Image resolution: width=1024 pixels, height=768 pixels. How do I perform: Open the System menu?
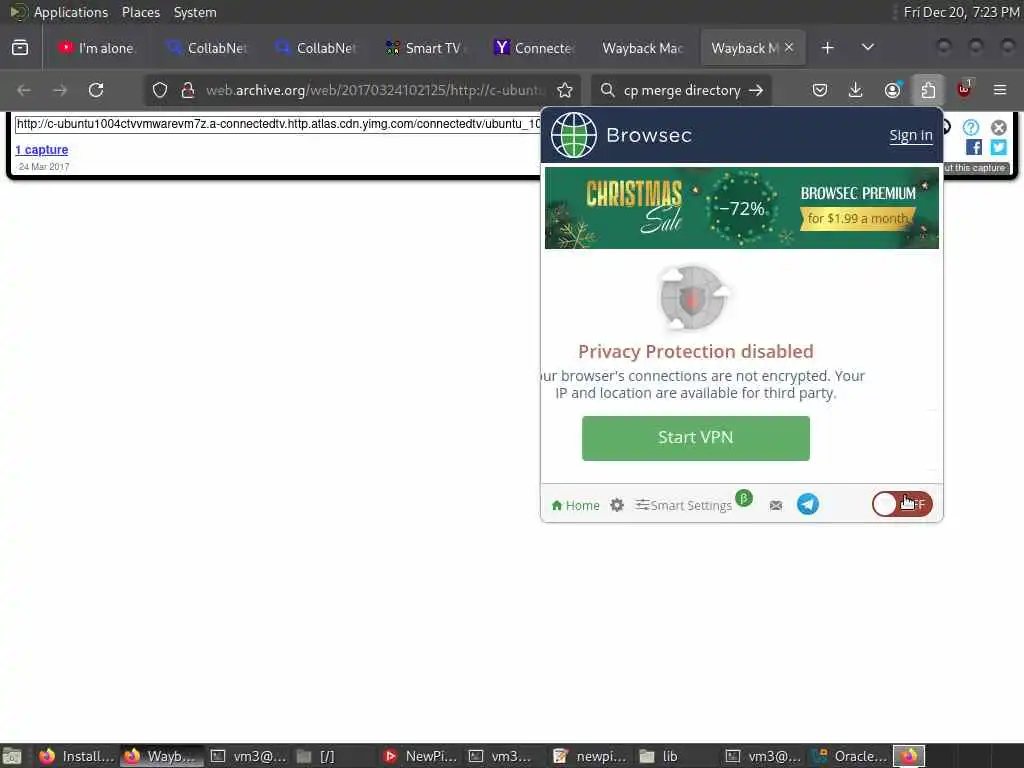(x=195, y=12)
